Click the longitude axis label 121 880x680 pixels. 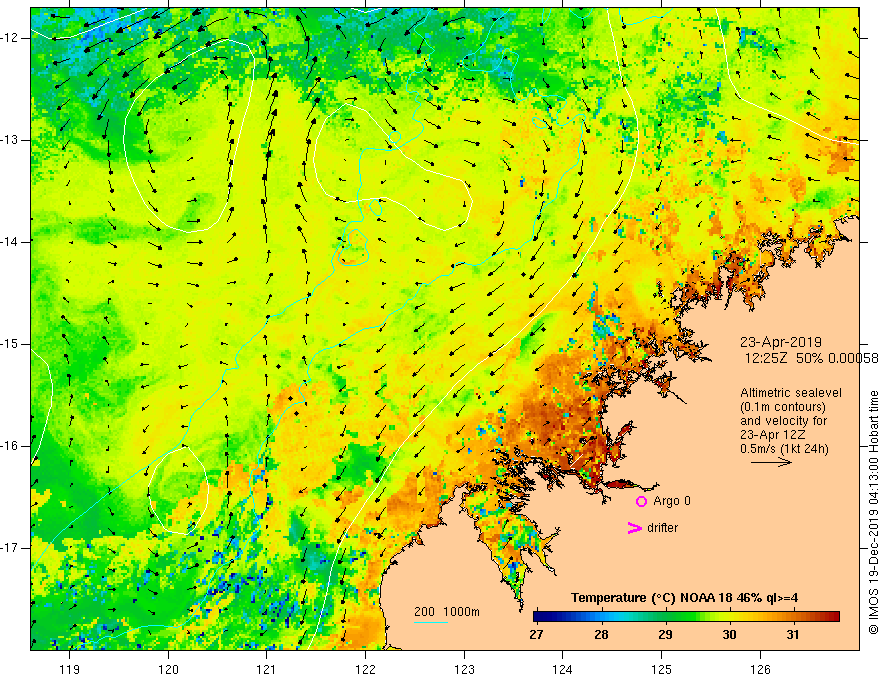(267, 669)
